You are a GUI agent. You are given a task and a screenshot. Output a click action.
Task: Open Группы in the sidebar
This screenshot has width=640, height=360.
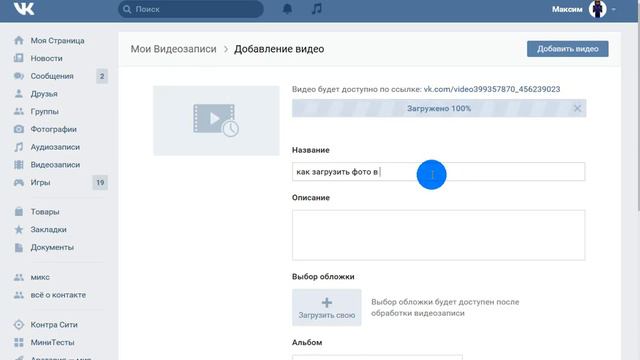[44, 111]
